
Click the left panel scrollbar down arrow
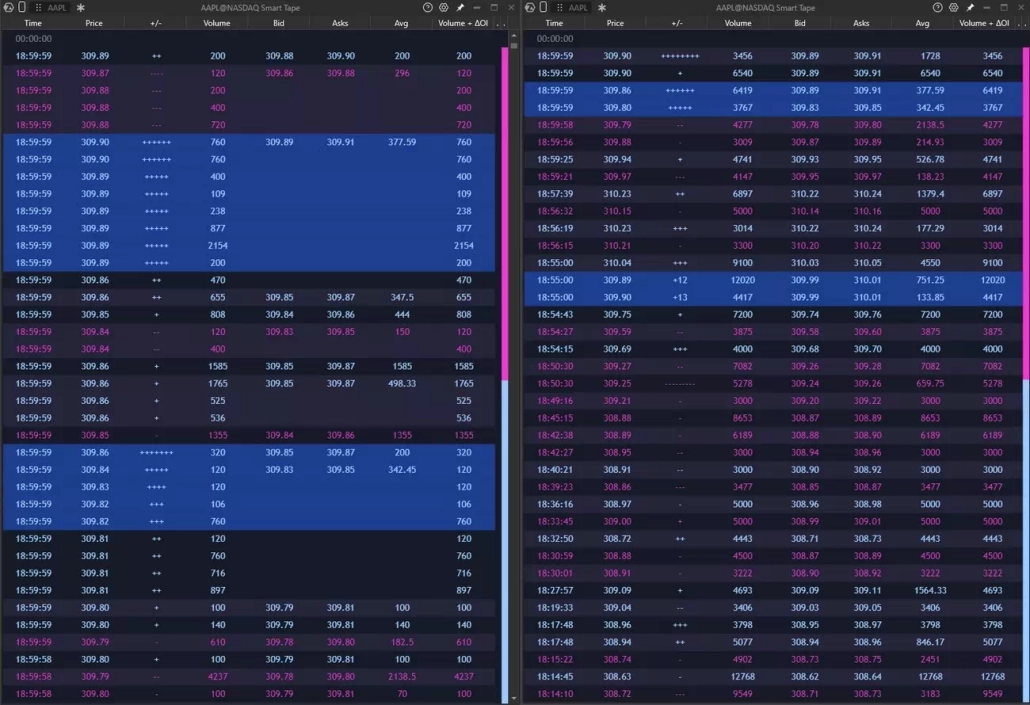coord(514,698)
